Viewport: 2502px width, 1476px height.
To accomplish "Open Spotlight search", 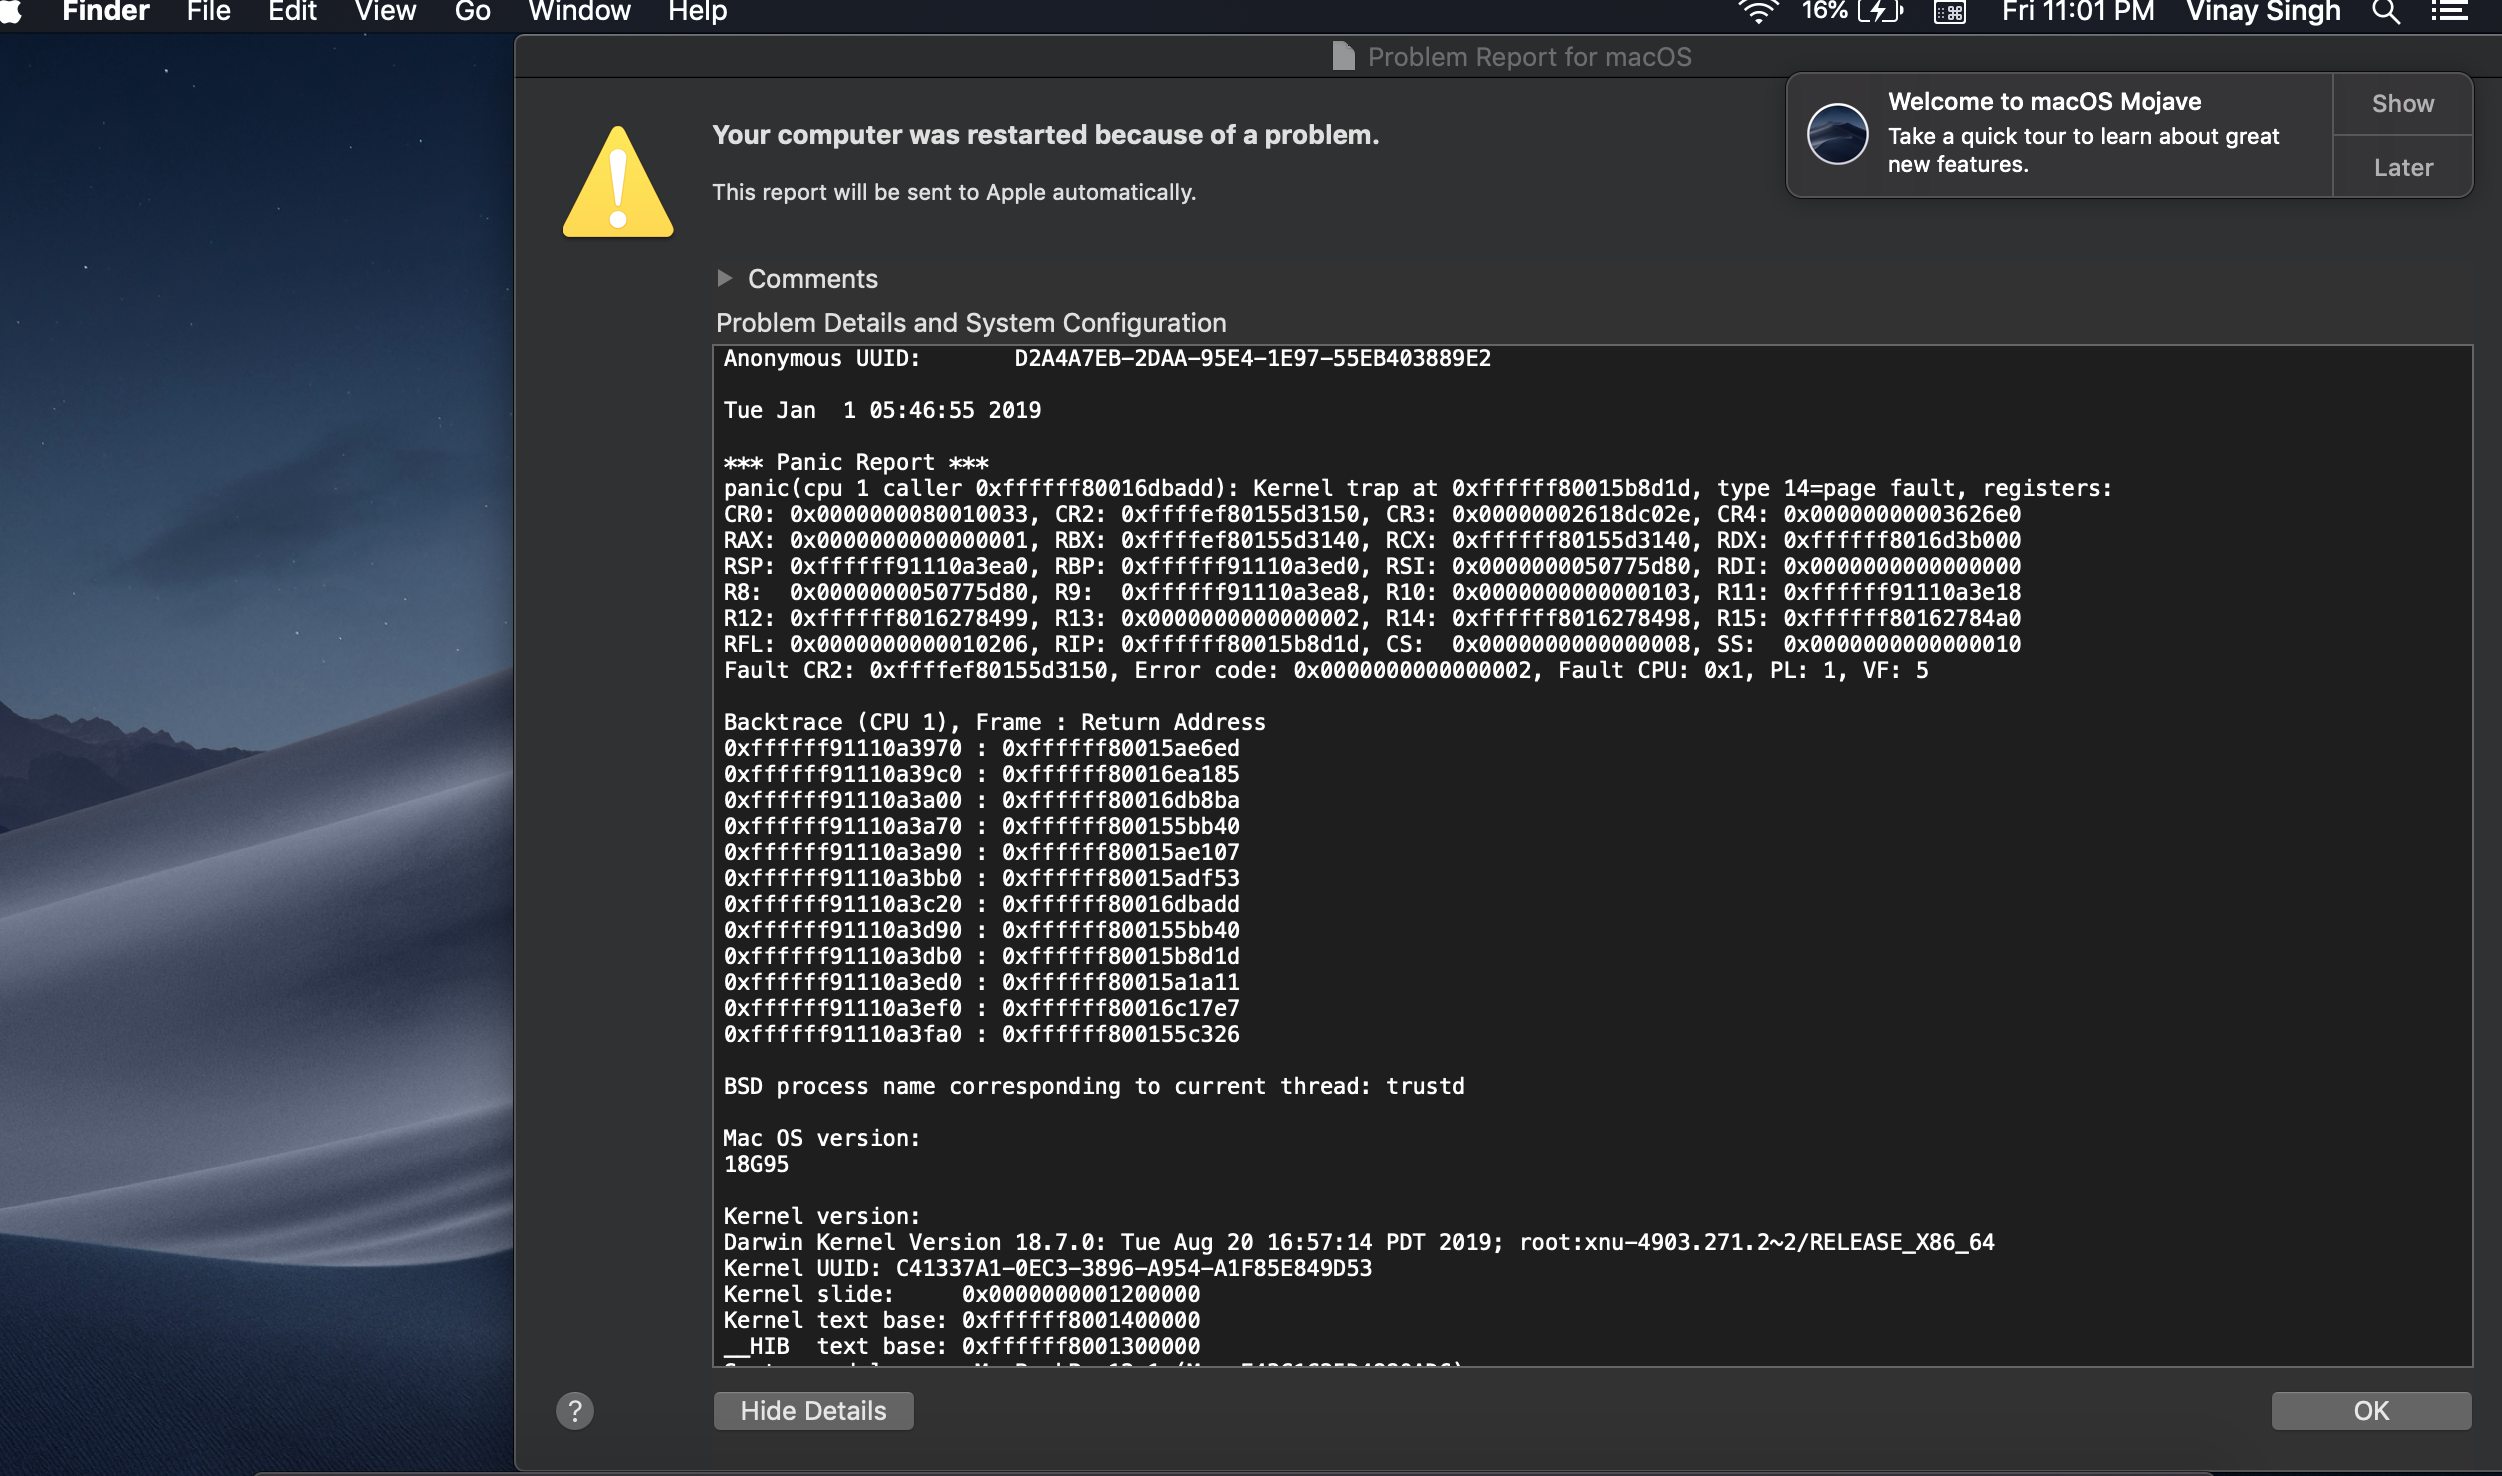I will [2387, 13].
